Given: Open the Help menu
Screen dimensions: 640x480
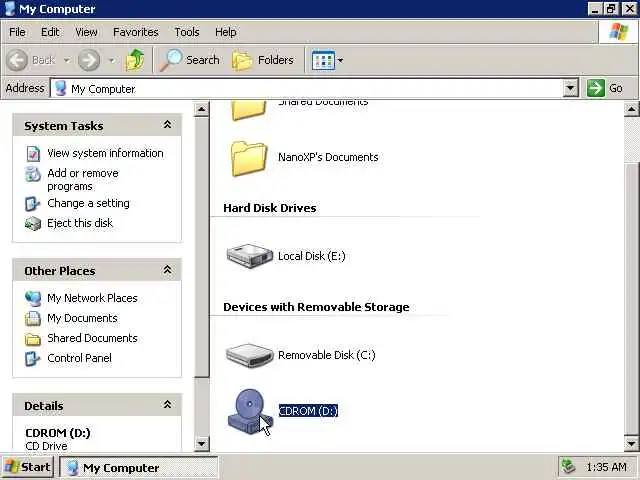Looking at the screenshot, I should point(226,32).
